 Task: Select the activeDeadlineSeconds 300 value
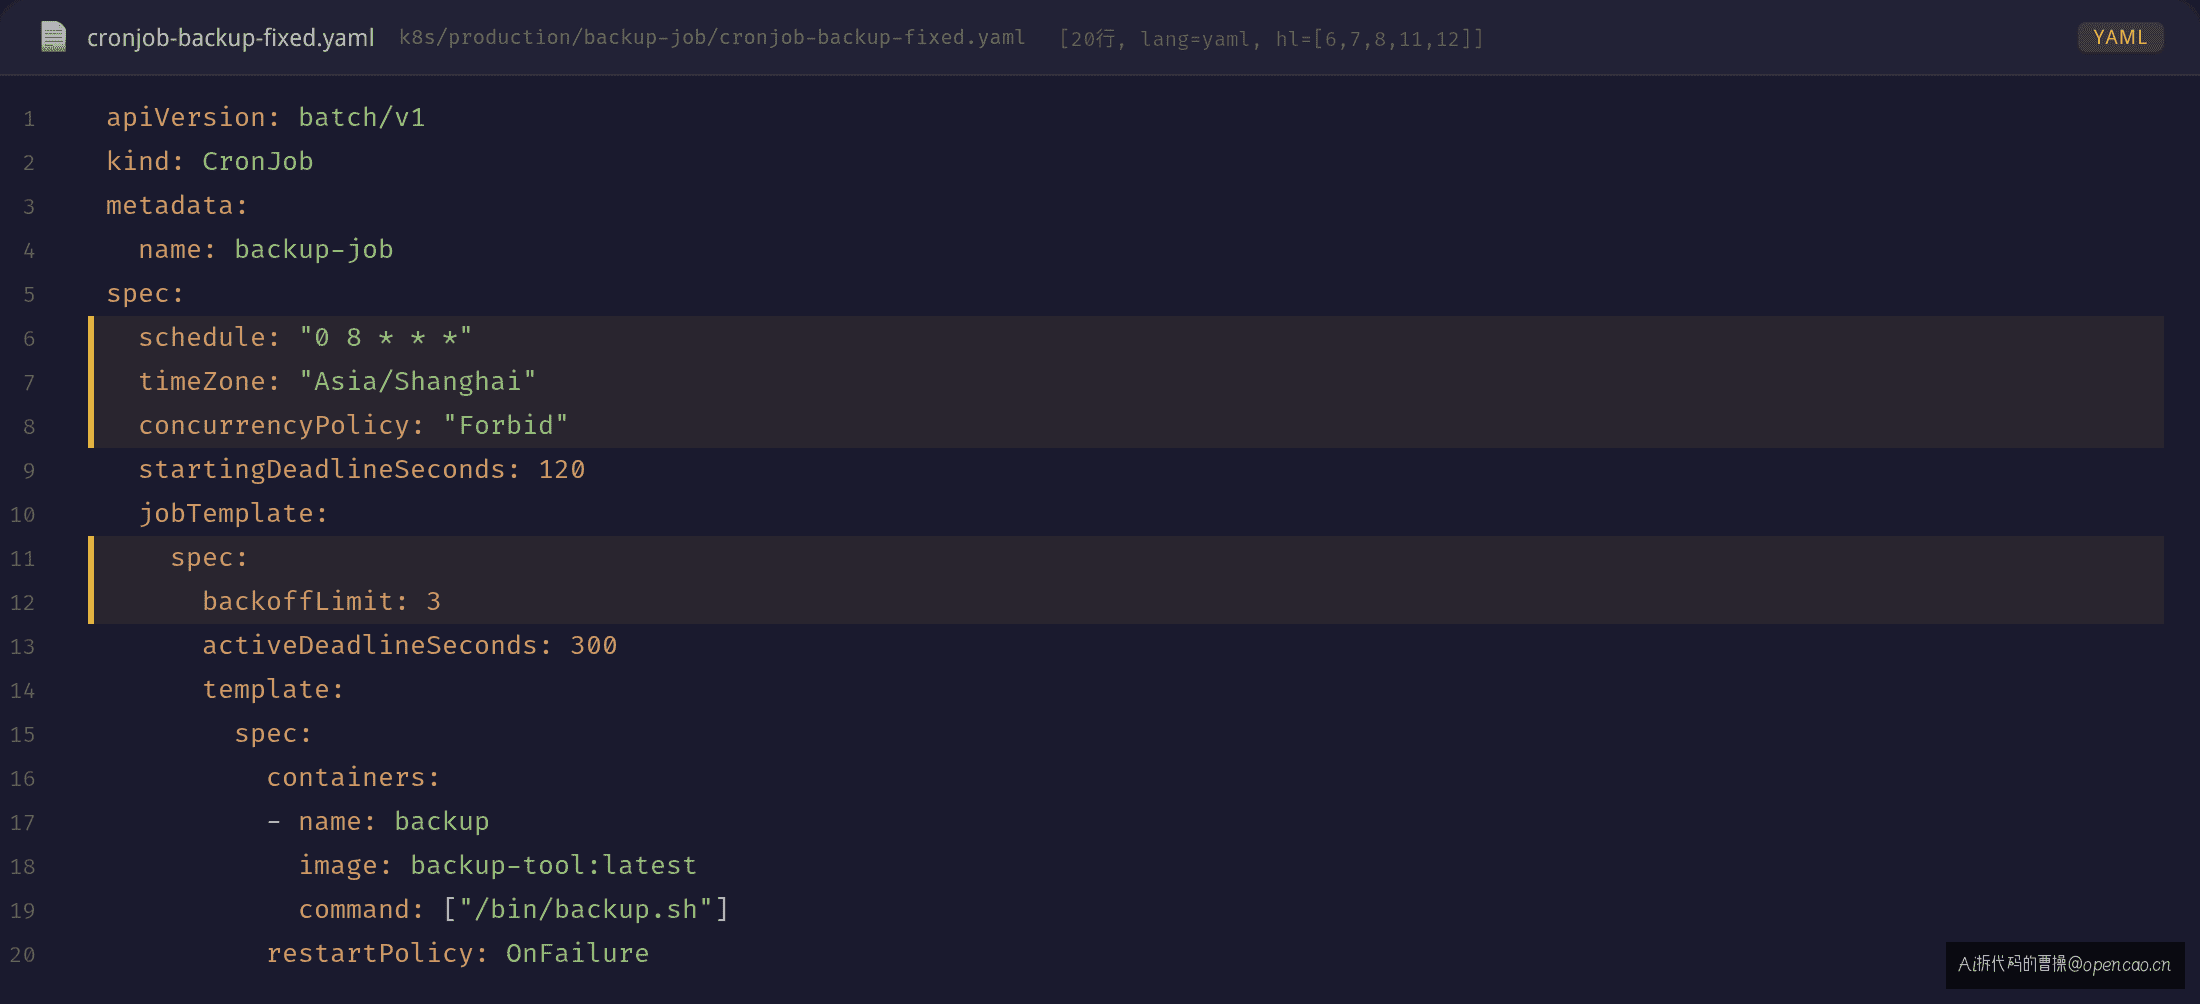(x=593, y=646)
